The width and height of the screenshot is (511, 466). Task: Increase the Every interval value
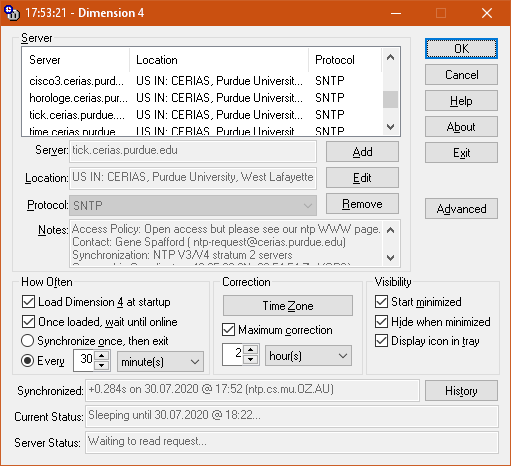[102, 355]
